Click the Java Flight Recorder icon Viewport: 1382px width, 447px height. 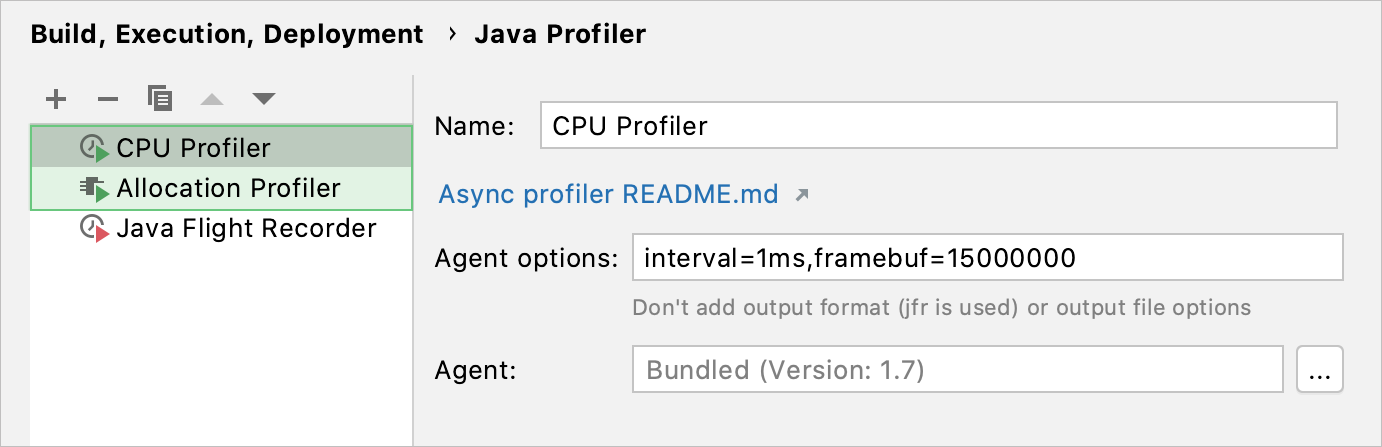coord(94,229)
